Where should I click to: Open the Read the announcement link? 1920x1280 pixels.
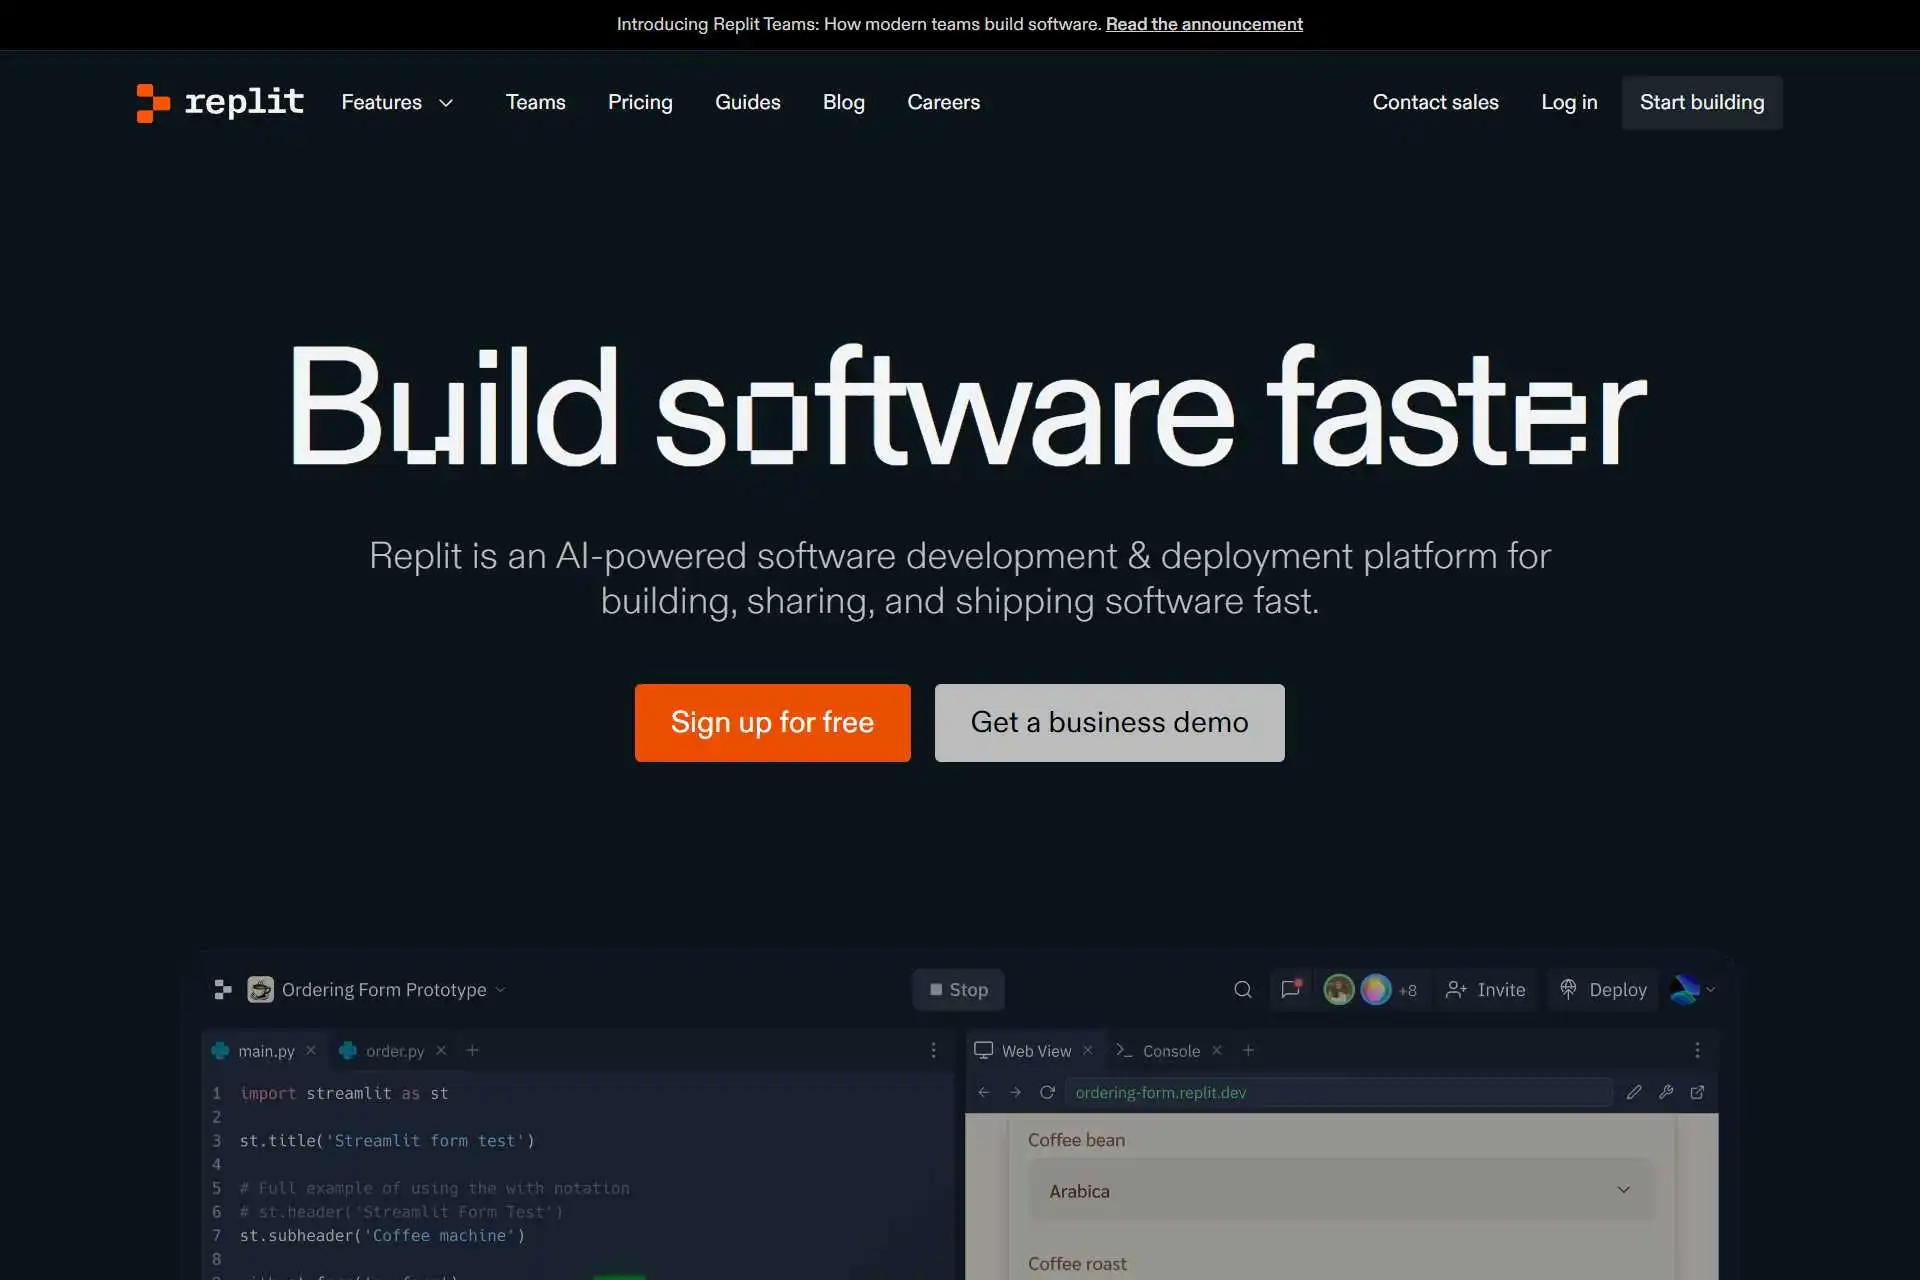(x=1204, y=24)
